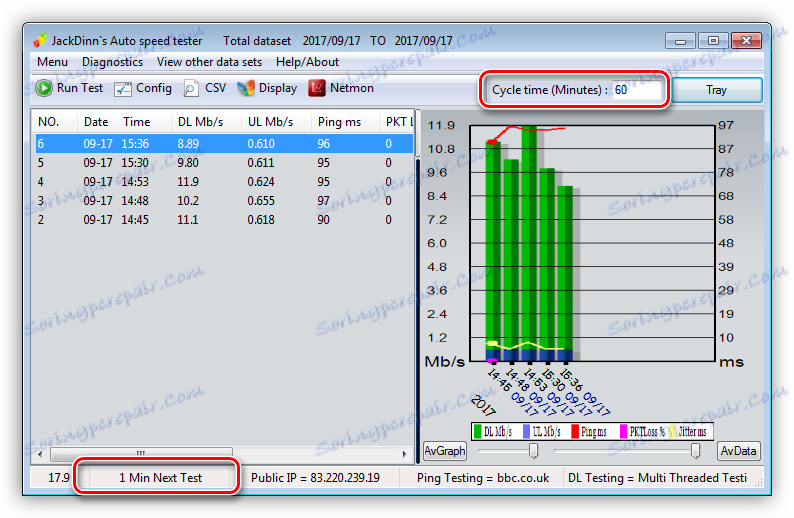The image size is (794, 518).
Task: Adjust the slider next to AvGraph
Action: tap(533, 450)
